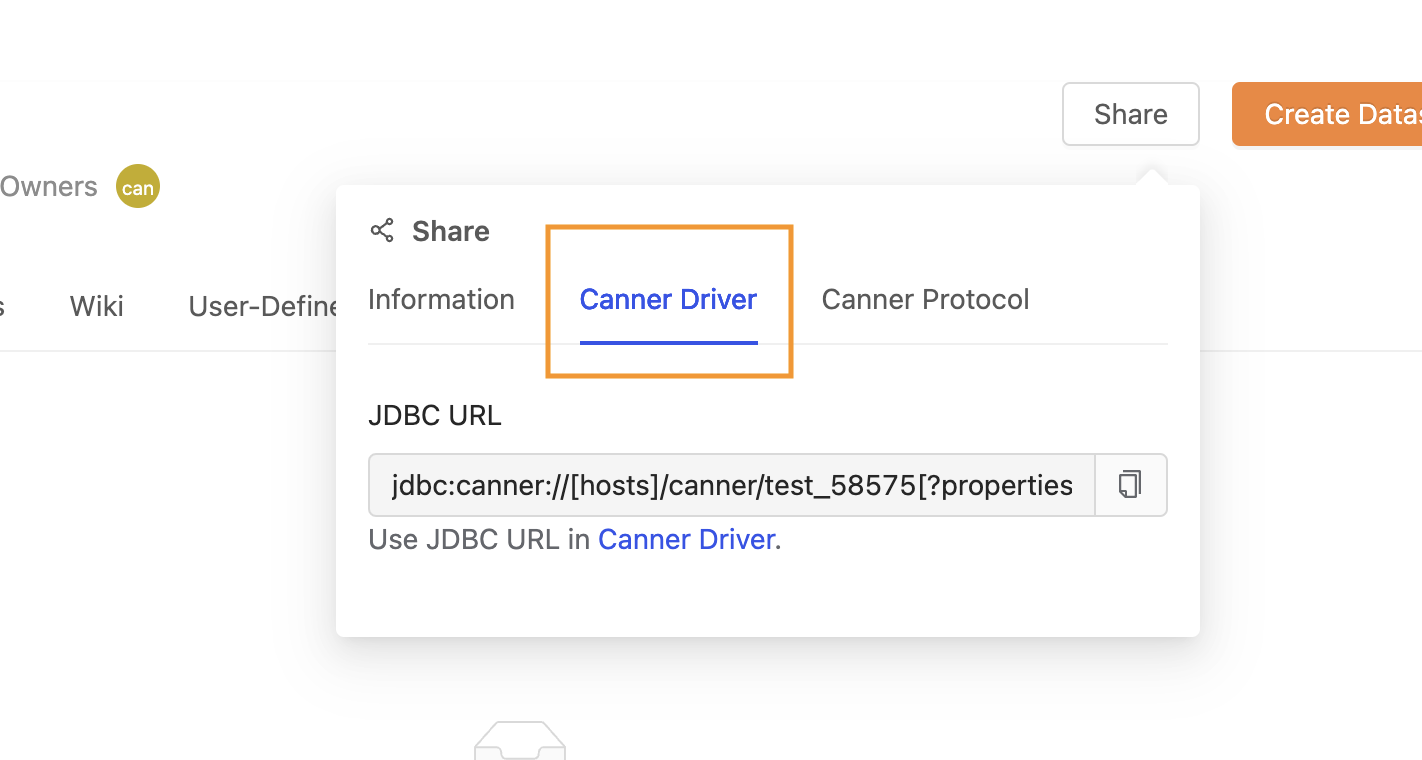Open the User-Defined tab
This screenshot has width=1422, height=760.
pyautogui.click(x=264, y=306)
